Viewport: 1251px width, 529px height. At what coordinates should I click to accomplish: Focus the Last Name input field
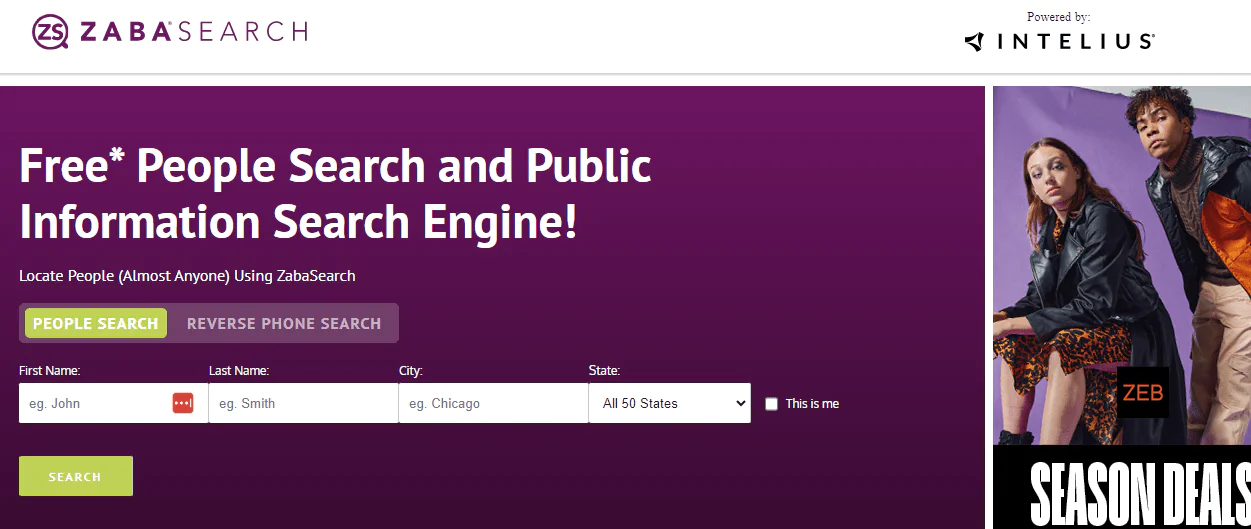coord(303,403)
